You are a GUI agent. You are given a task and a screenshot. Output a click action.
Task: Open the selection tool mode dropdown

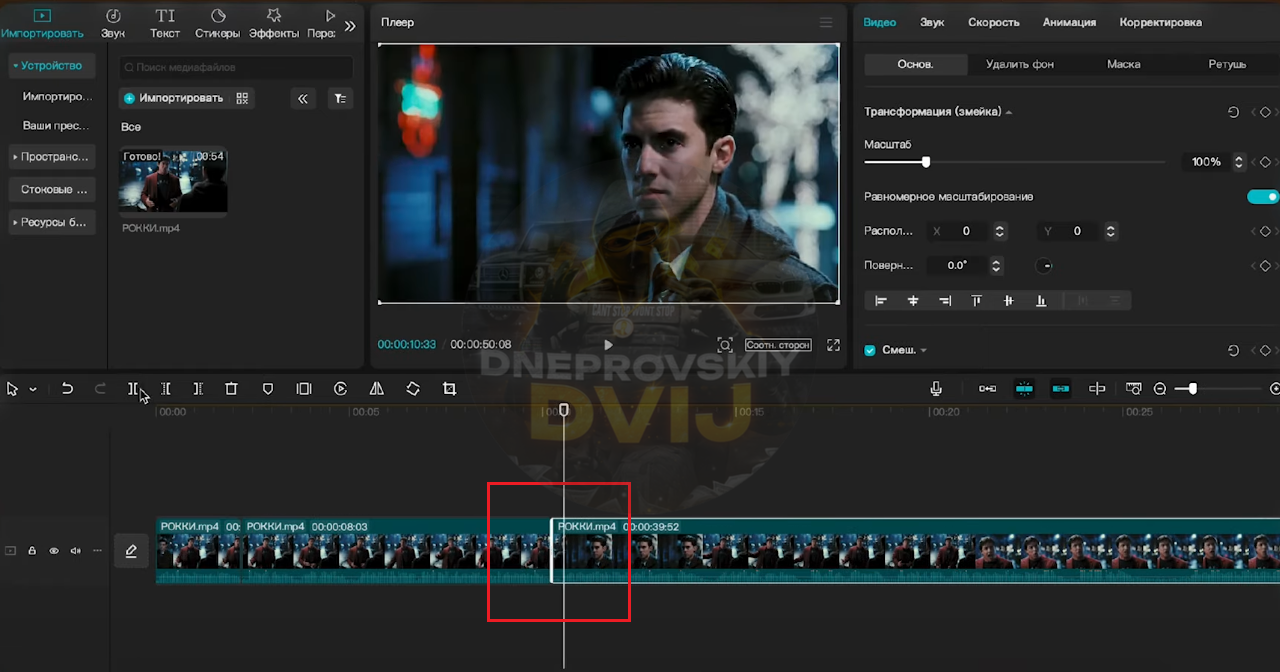(x=33, y=390)
